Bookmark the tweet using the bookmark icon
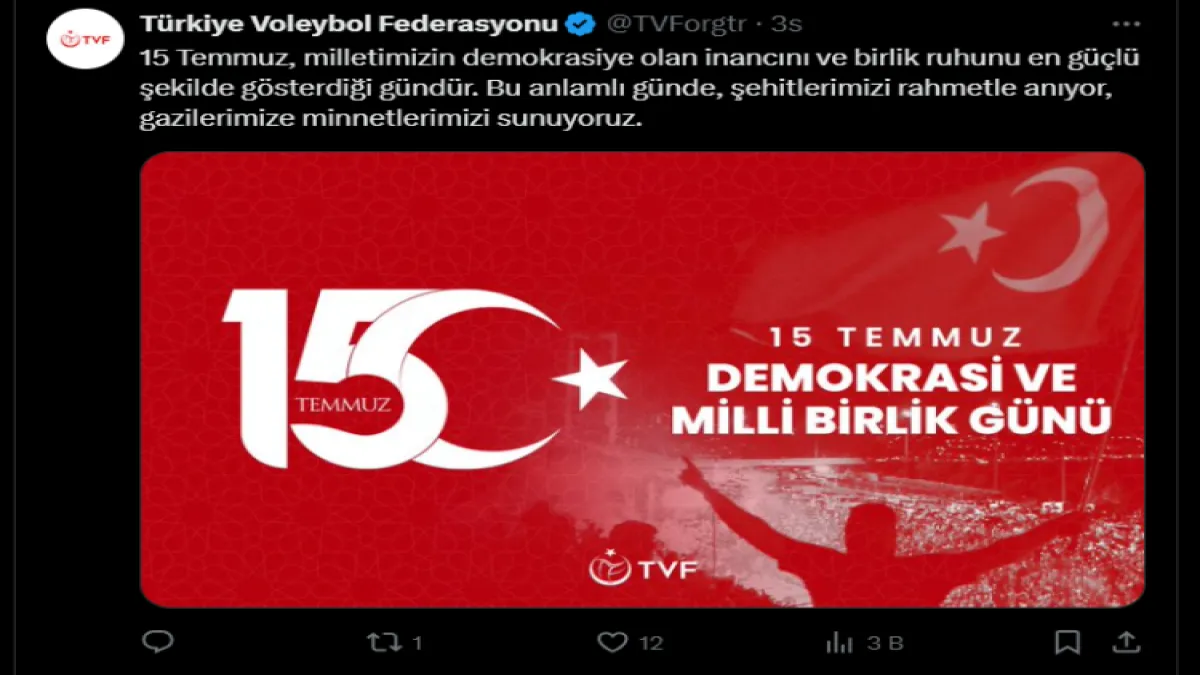The width and height of the screenshot is (1200, 675). point(1068,642)
